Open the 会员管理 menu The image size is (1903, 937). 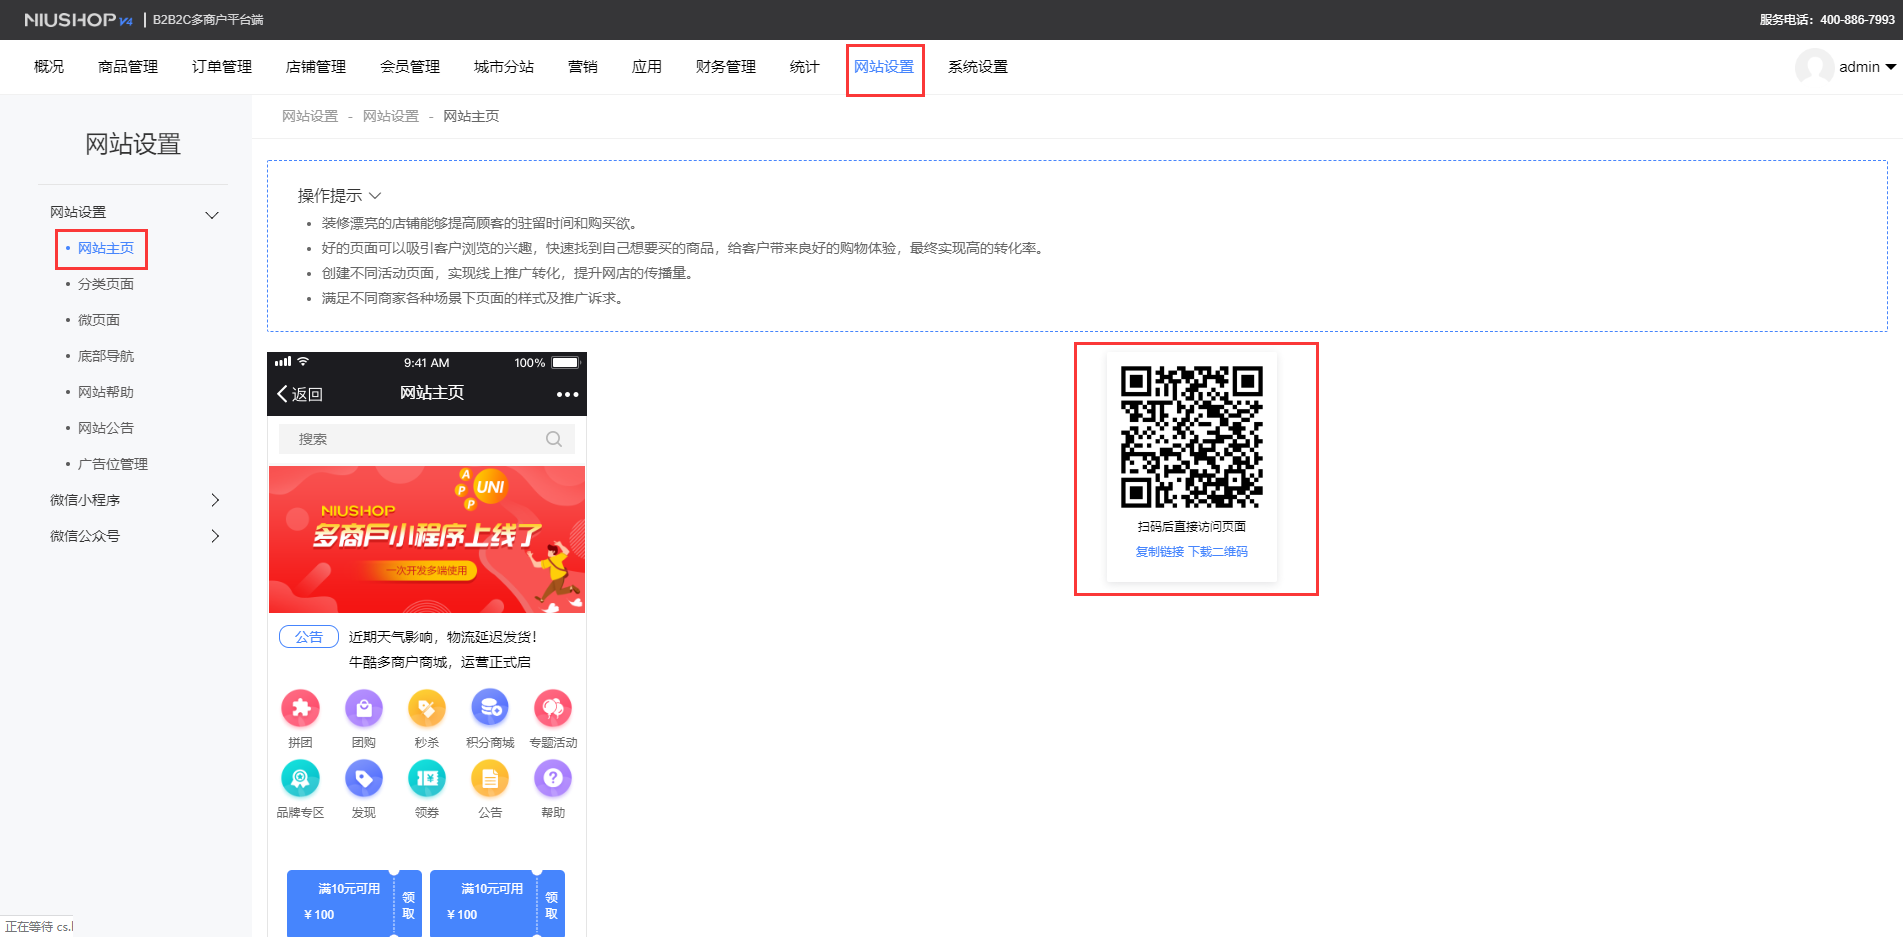[x=410, y=67]
